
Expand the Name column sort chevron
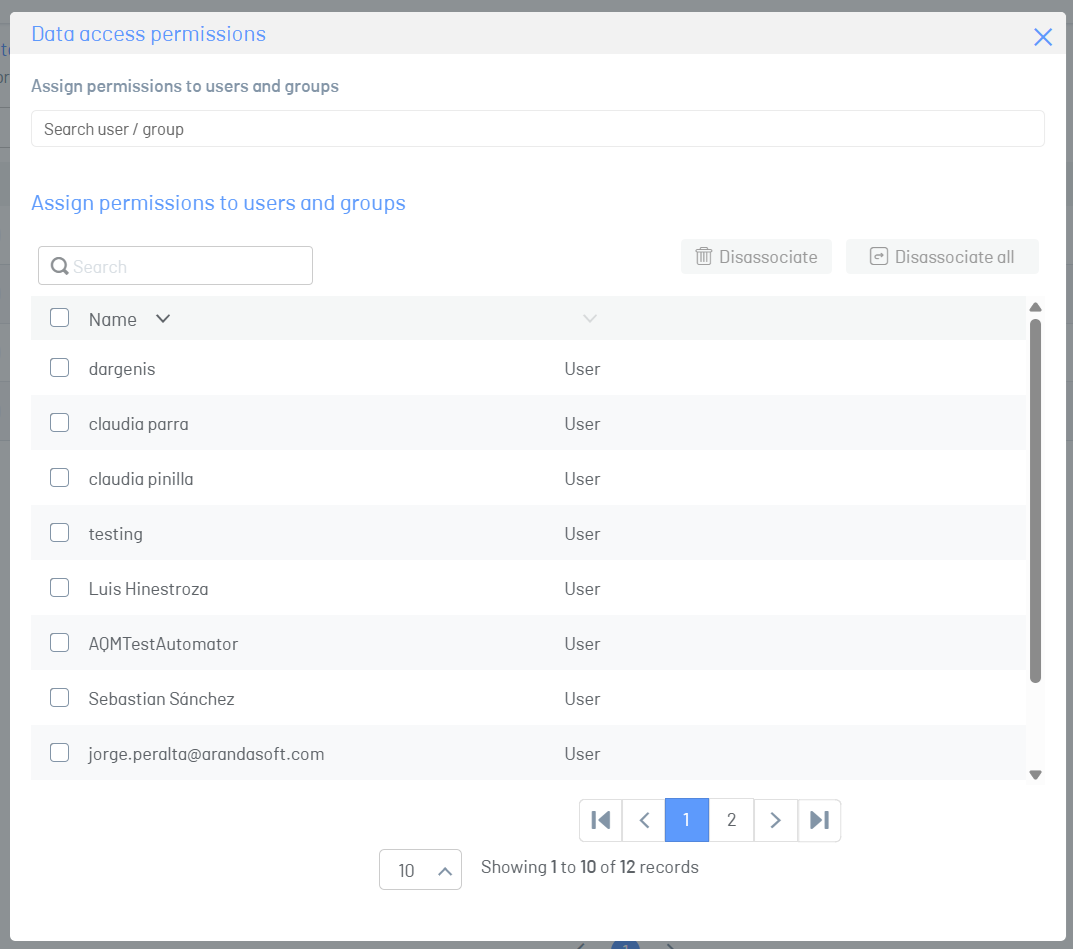163,319
